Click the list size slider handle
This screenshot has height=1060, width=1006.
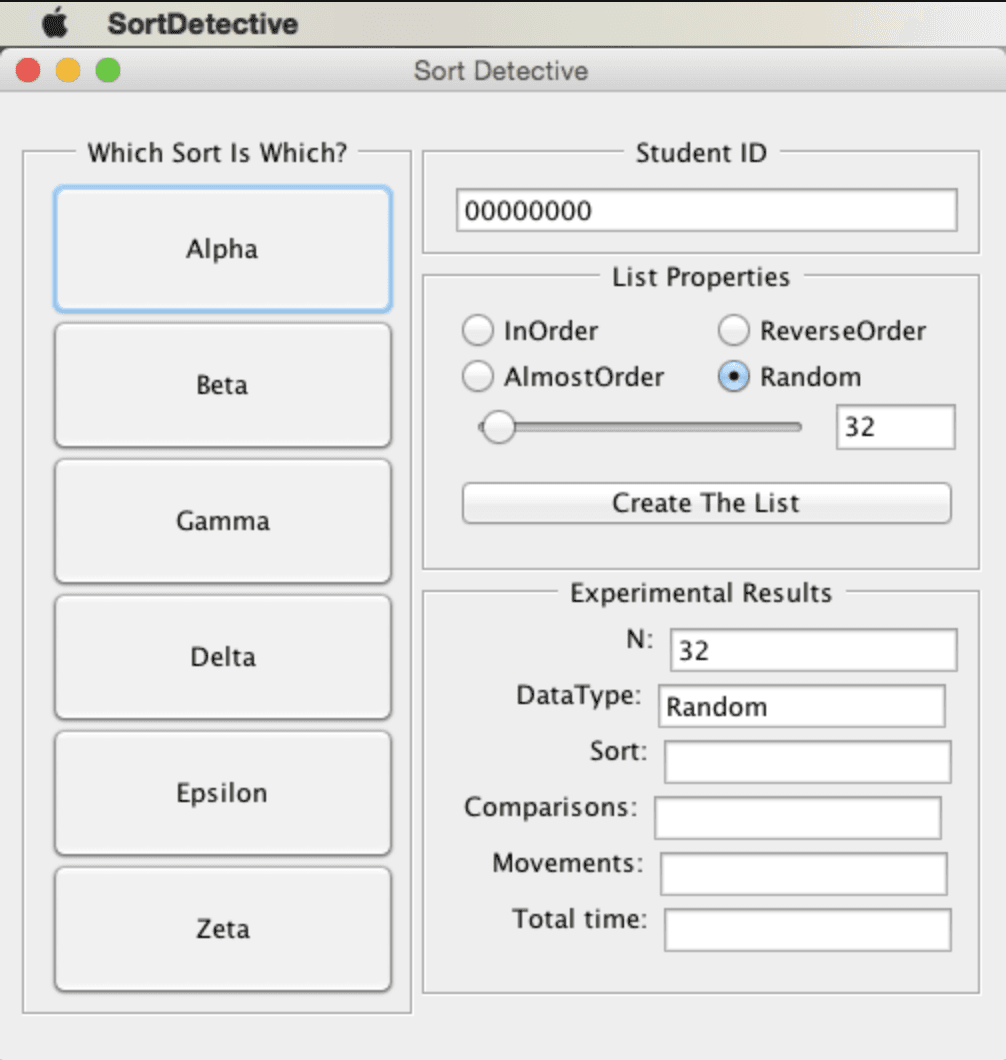(497, 428)
